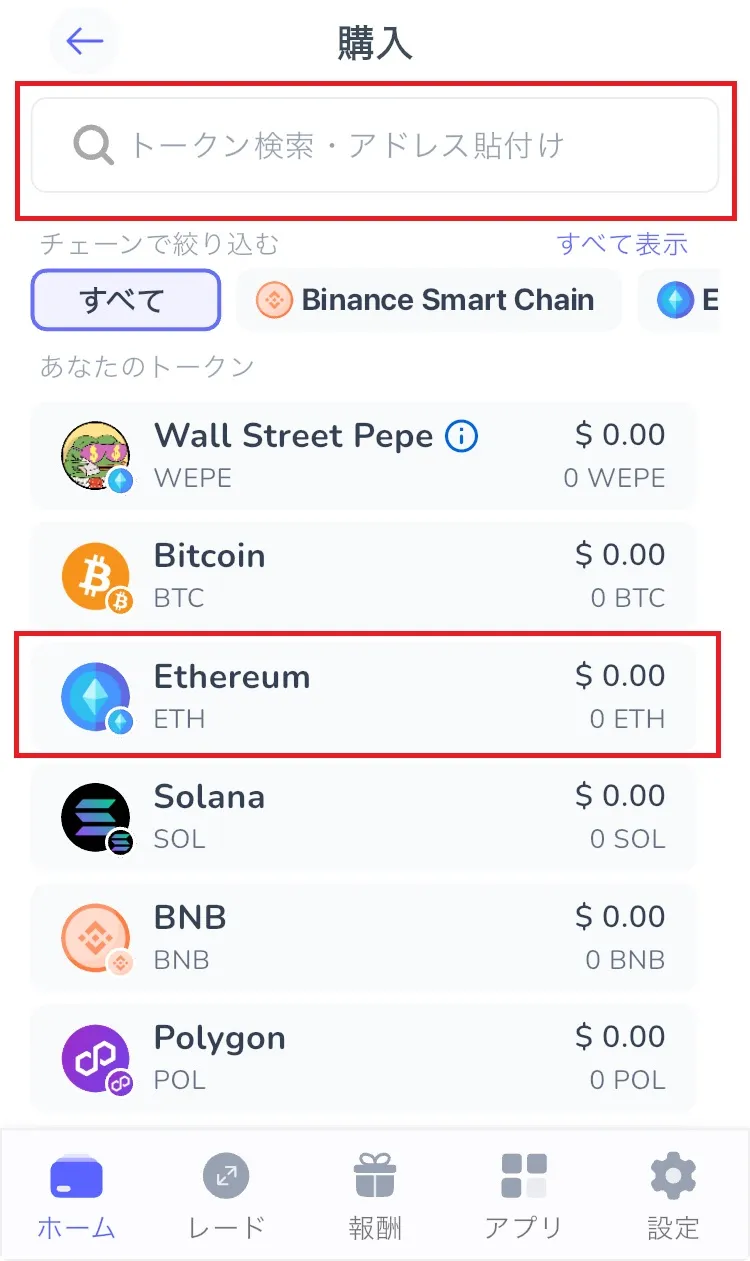
Task: Click the Wall Street Pepe token logo
Action: pyautogui.click(x=96, y=456)
